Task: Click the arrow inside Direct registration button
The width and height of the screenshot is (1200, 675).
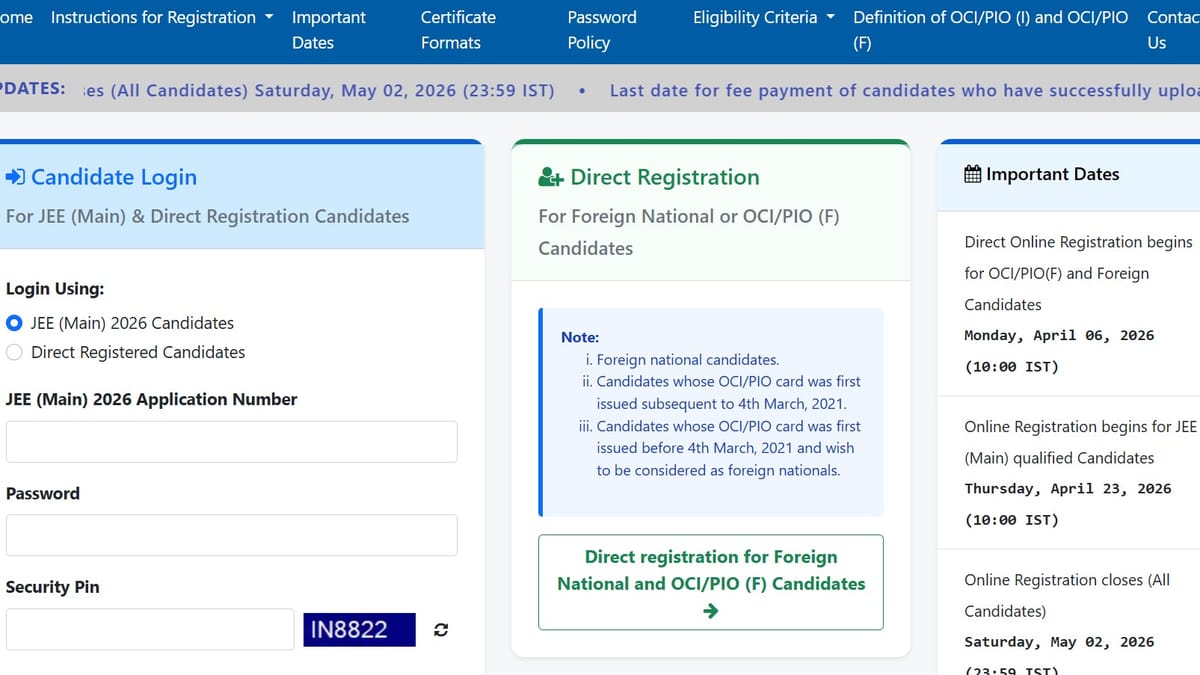Action: 711,610
